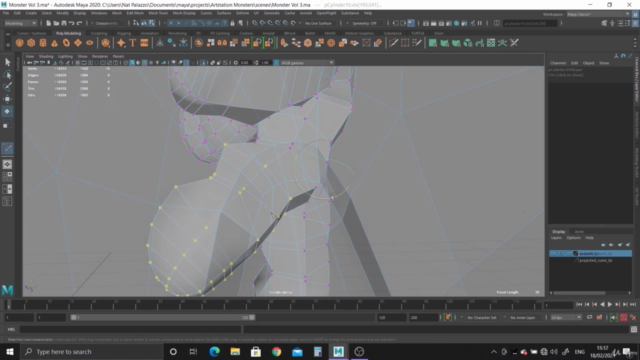Click the SVG shelf icon
This screenshot has width=640, height=360.
(x=144, y=43)
